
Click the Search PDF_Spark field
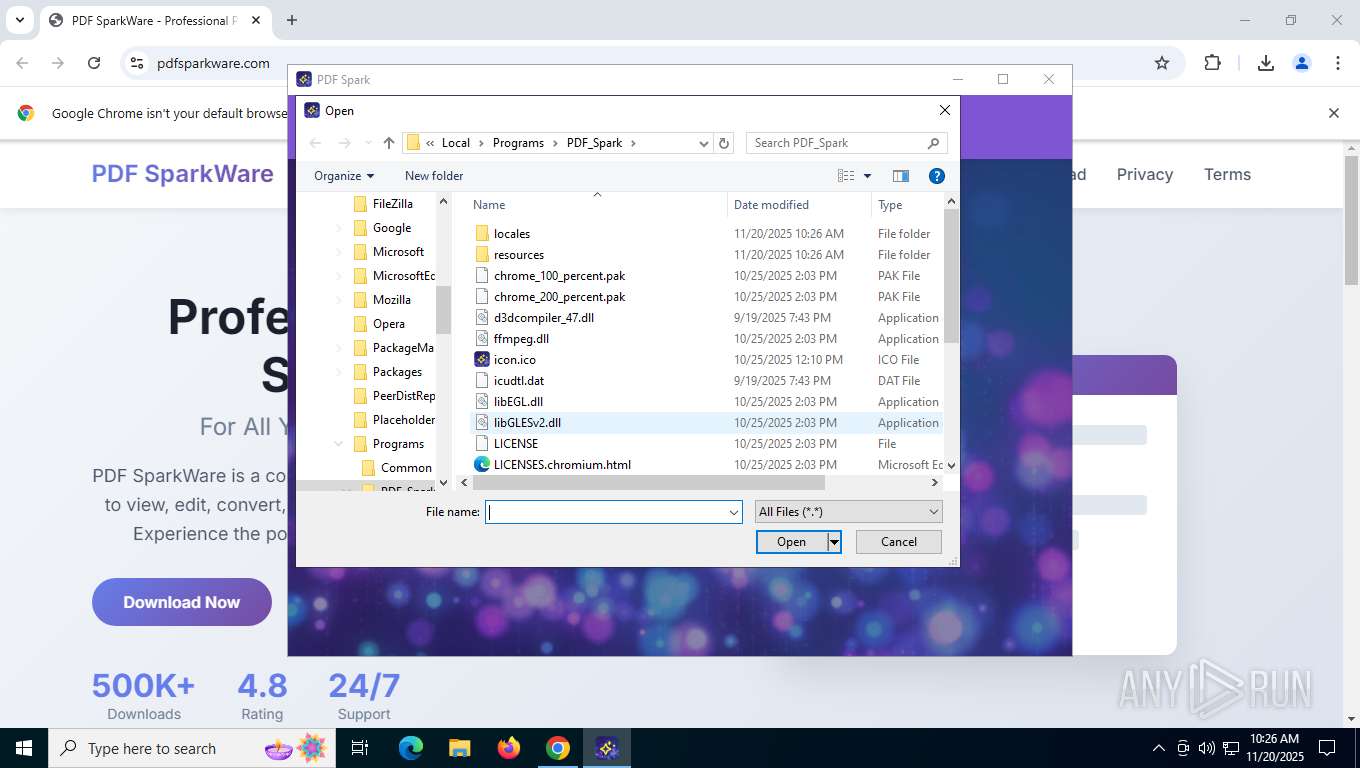tap(846, 143)
